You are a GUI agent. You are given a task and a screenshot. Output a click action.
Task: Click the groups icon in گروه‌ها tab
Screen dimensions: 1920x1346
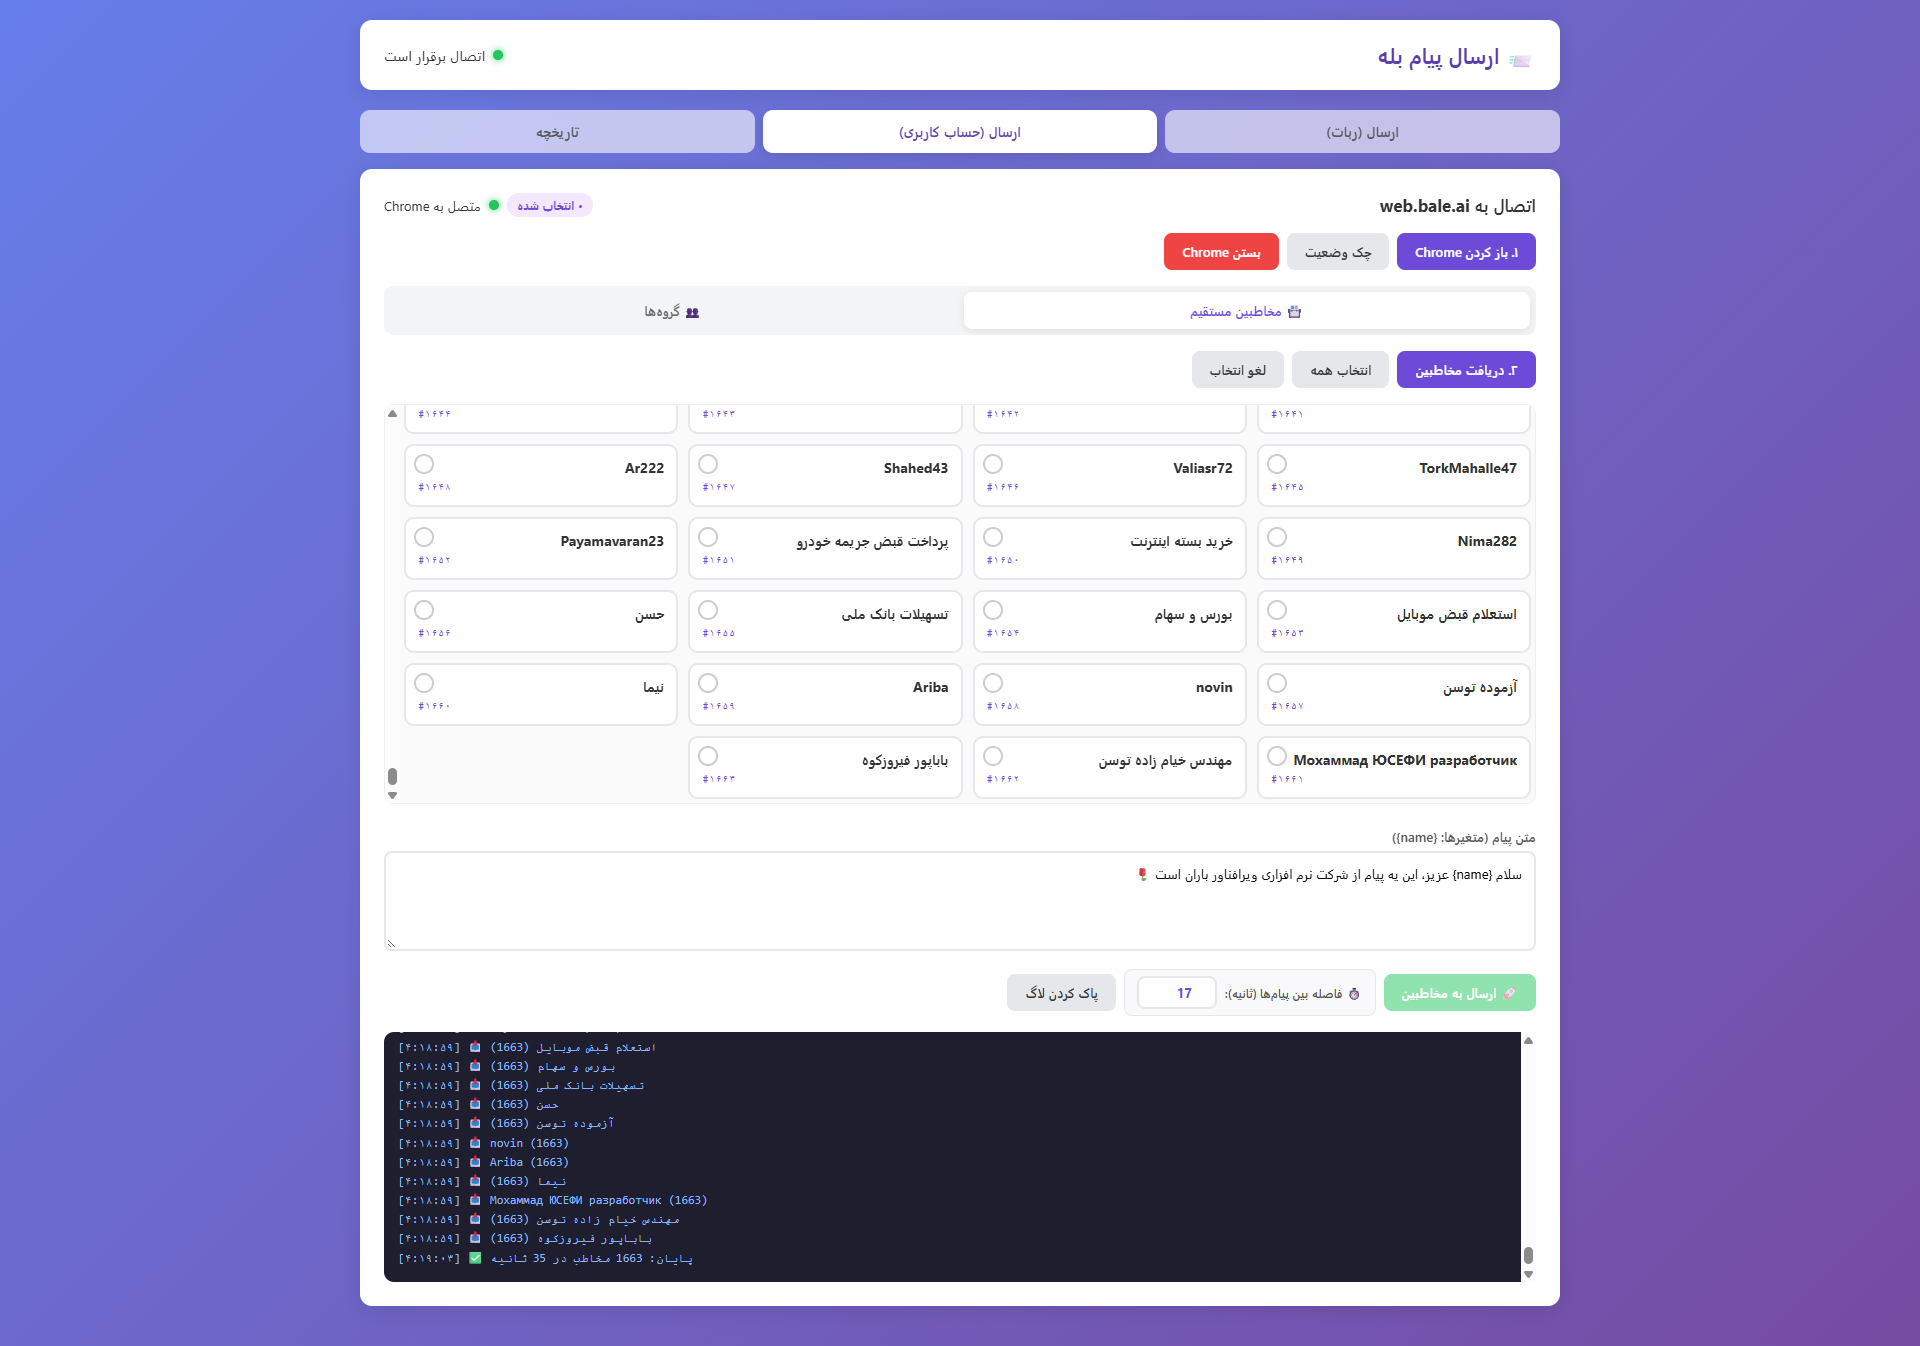[692, 312]
